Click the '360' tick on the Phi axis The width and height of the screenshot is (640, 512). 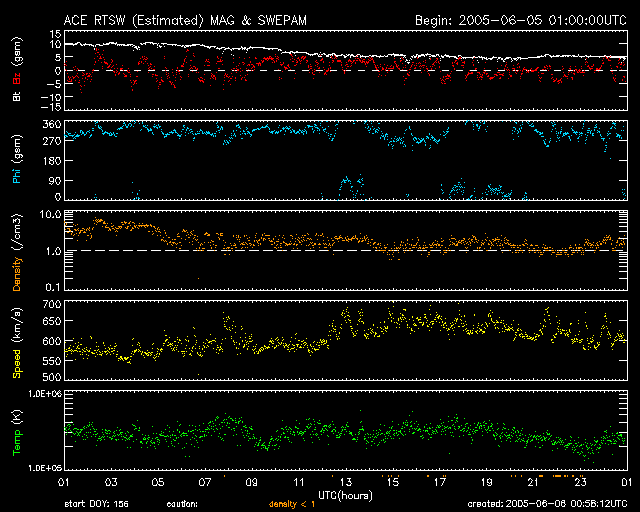[x=52, y=124]
